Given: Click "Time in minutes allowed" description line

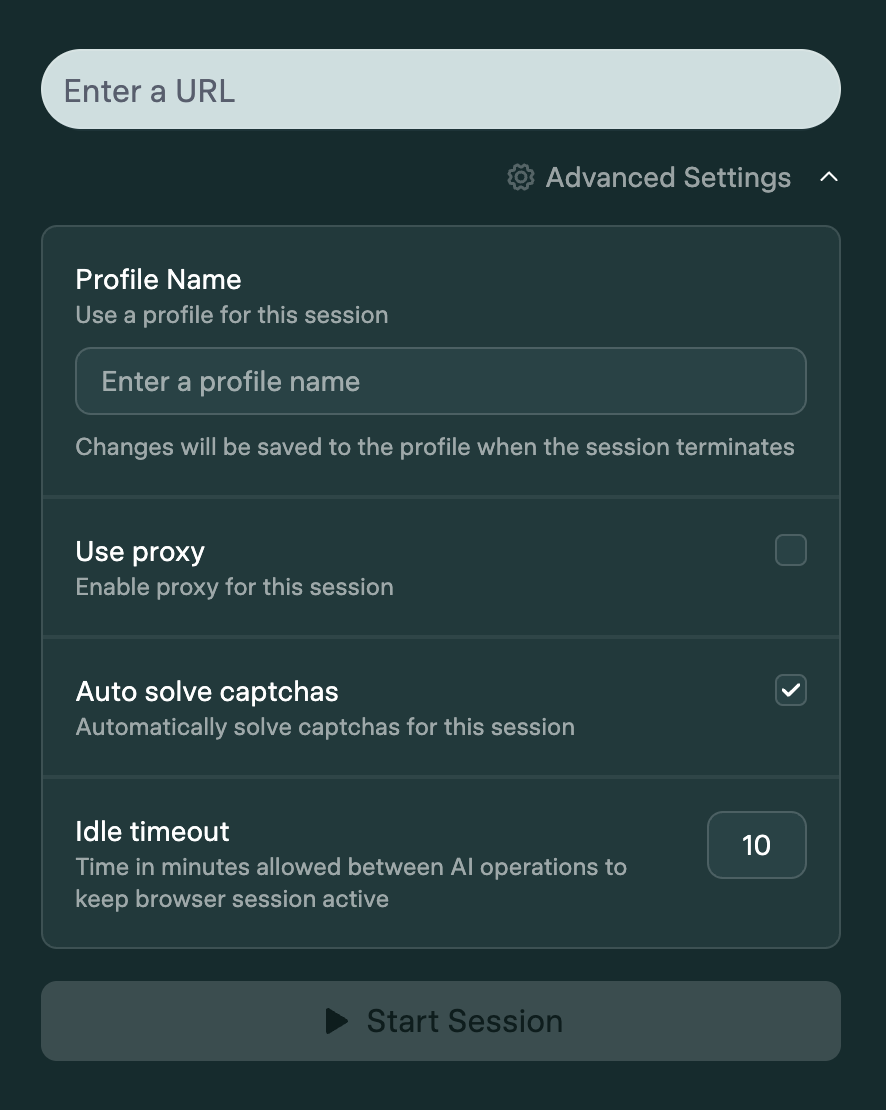Looking at the screenshot, I should [x=351, y=867].
